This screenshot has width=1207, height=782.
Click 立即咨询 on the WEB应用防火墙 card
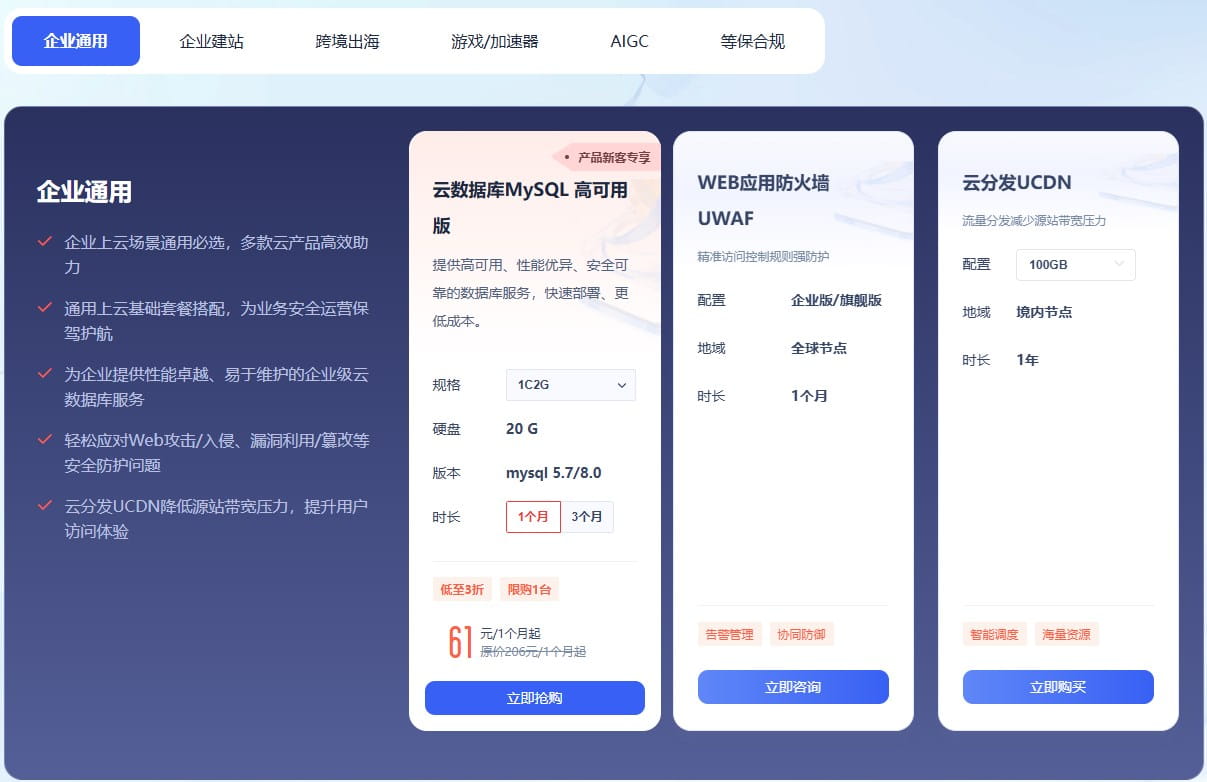click(793, 687)
